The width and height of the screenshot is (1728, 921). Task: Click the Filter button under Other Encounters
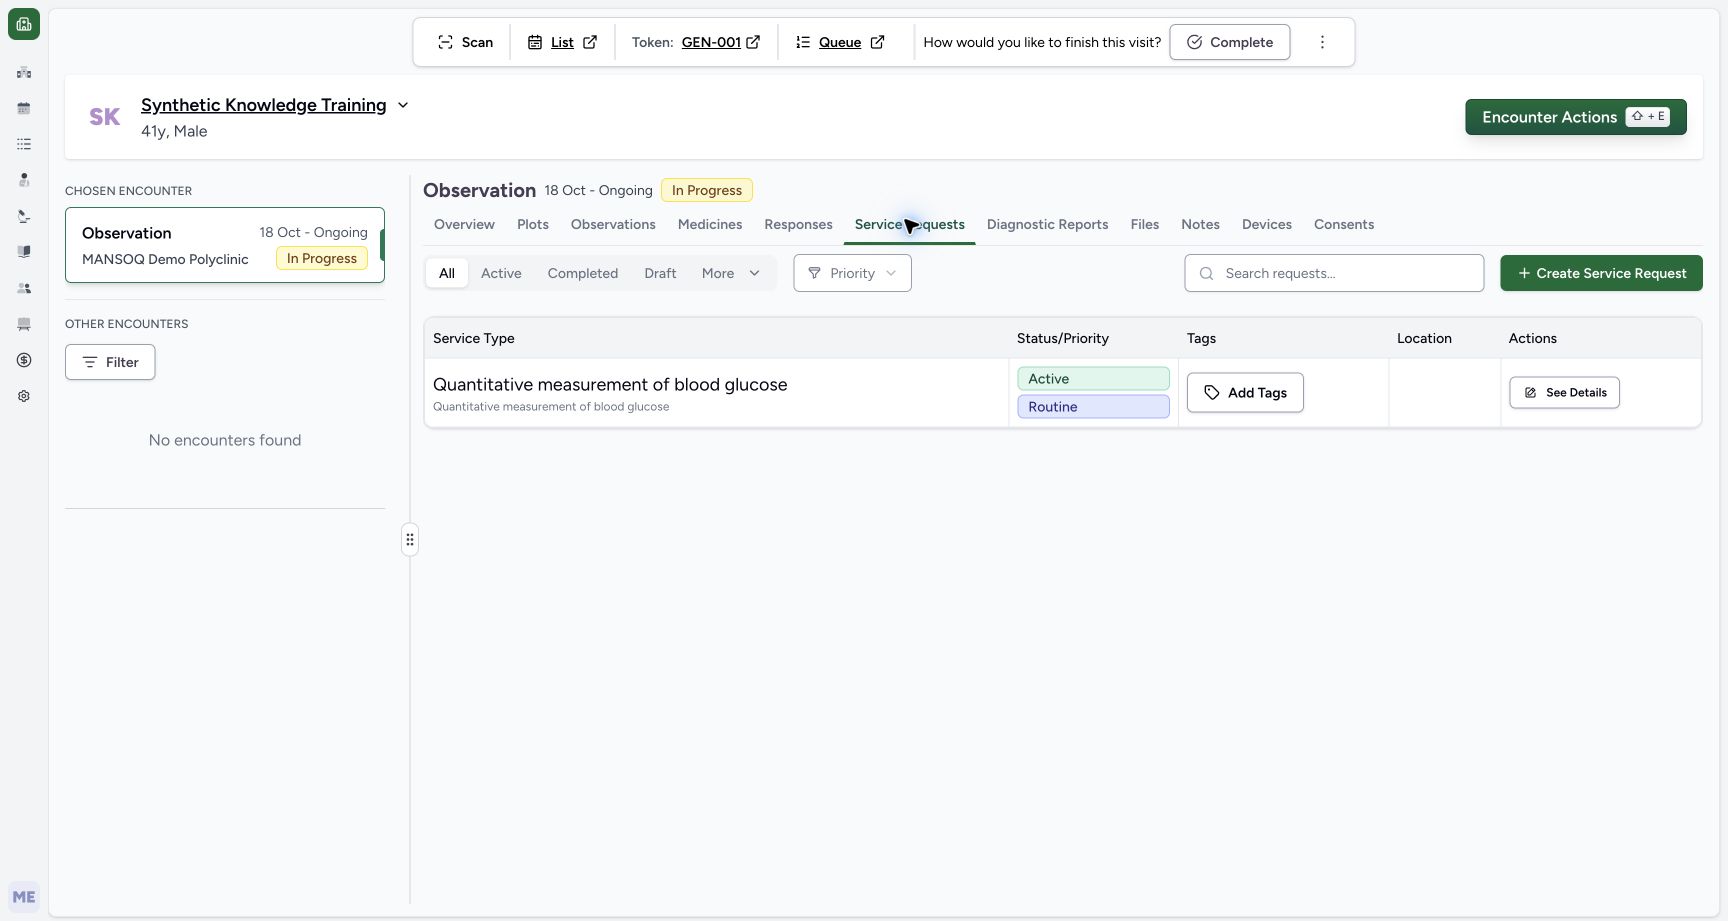click(110, 362)
